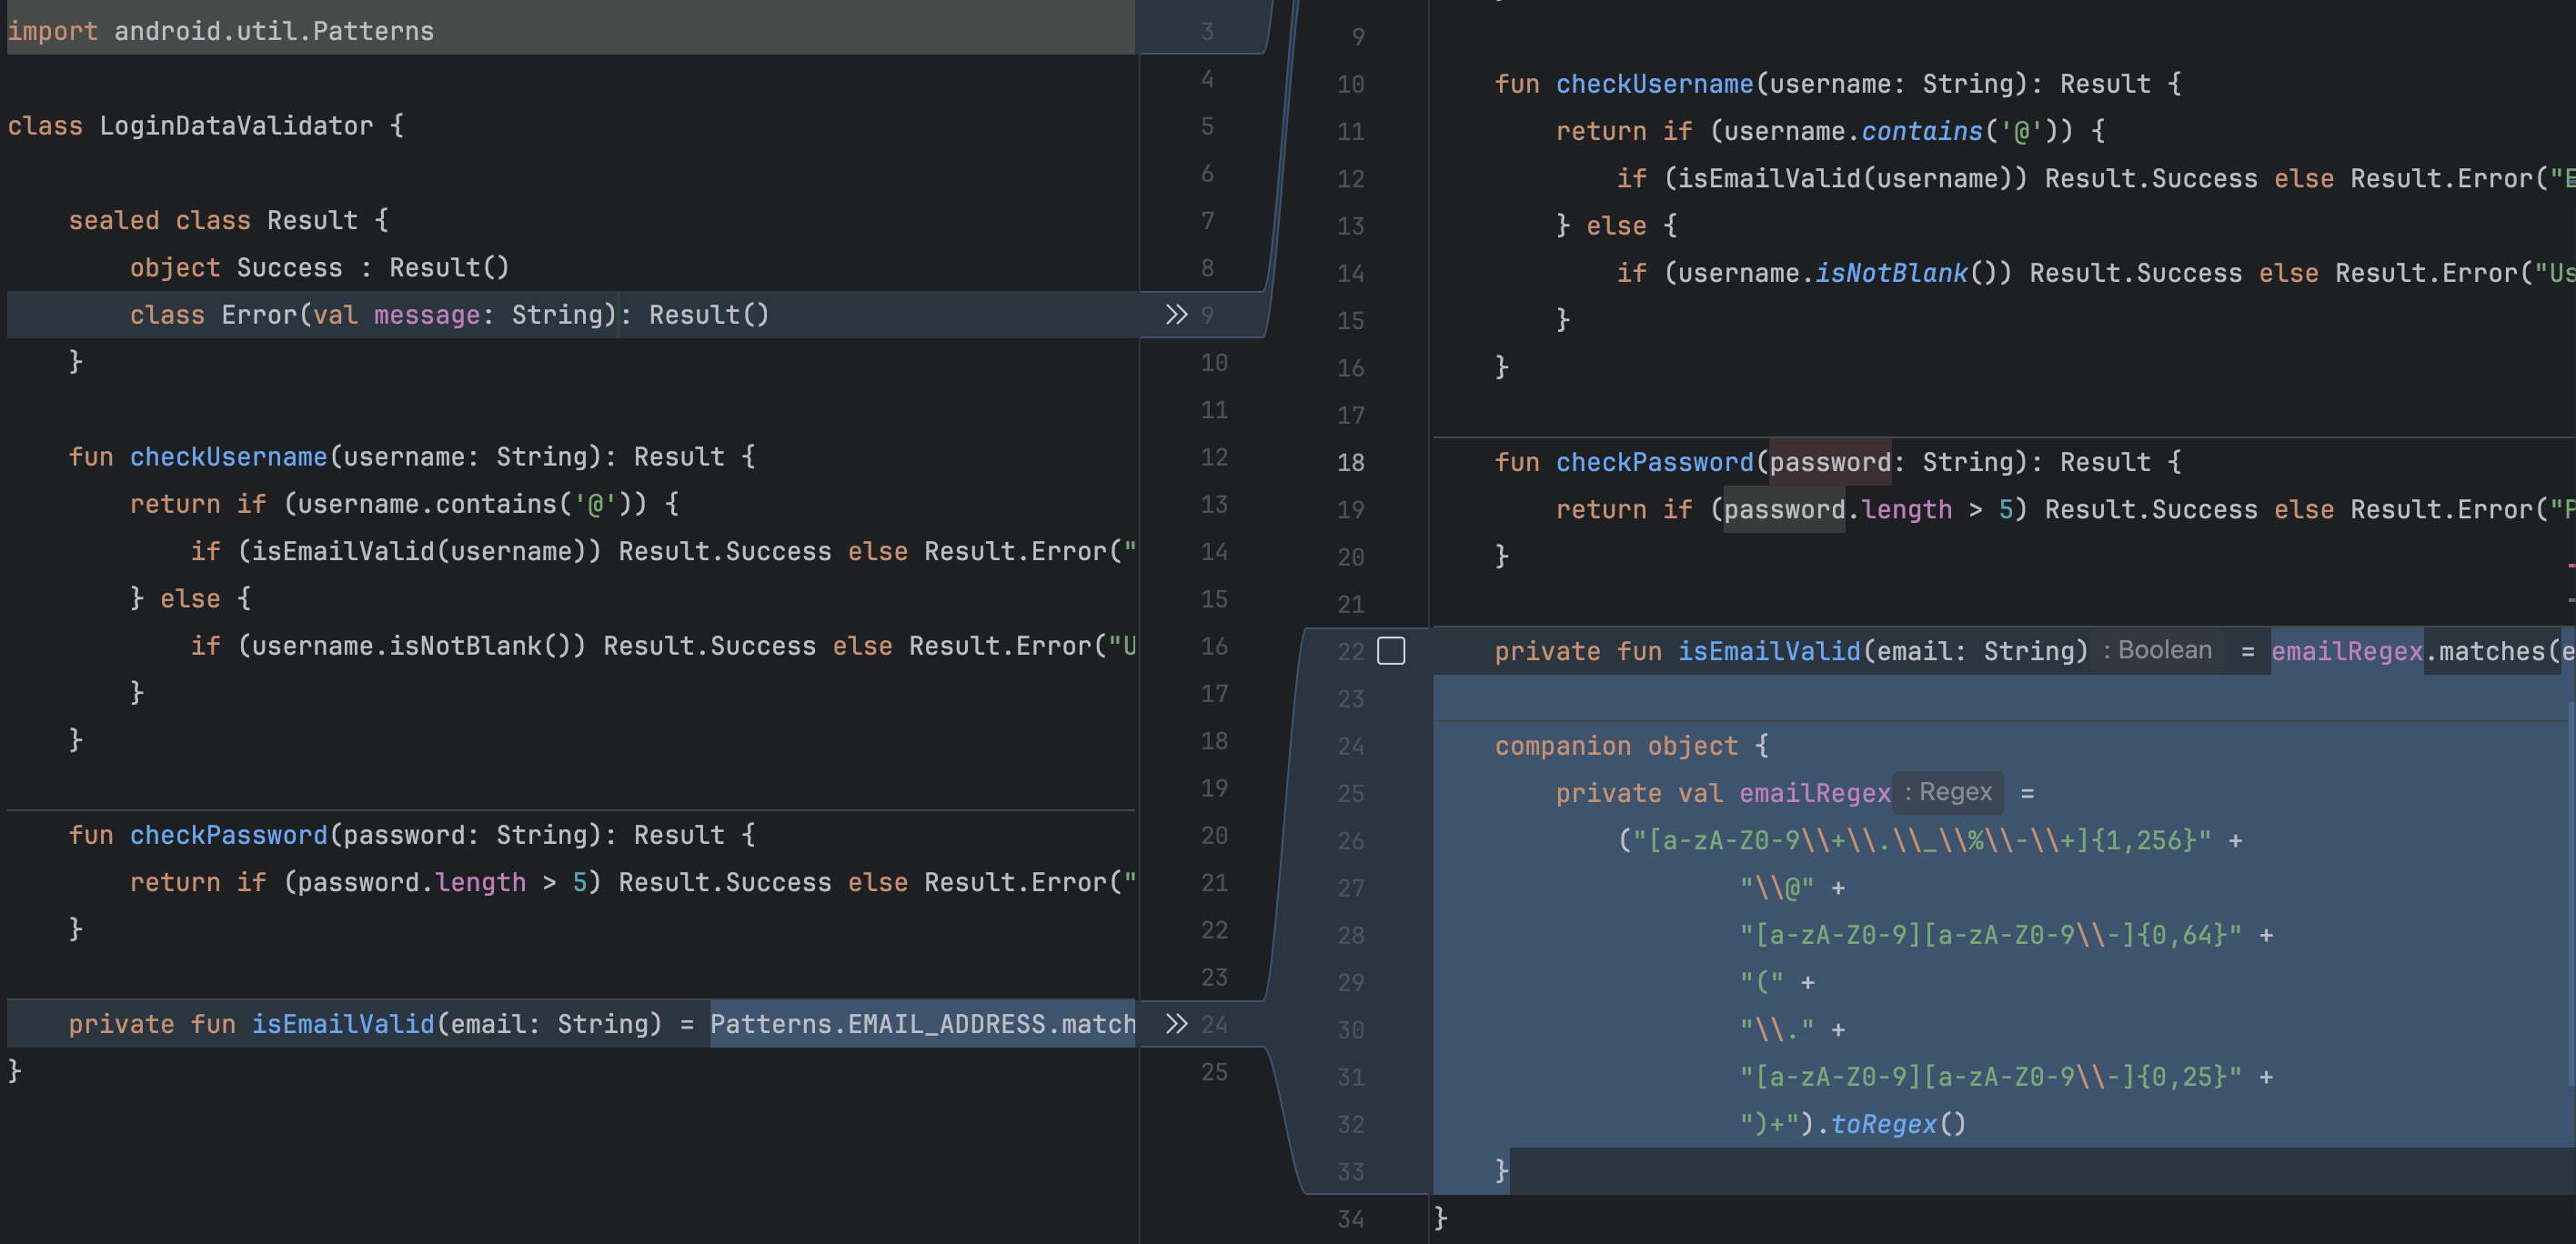Click emailRegex usage on right line 22
The image size is (2576, 1244).
click(2346, 651)
